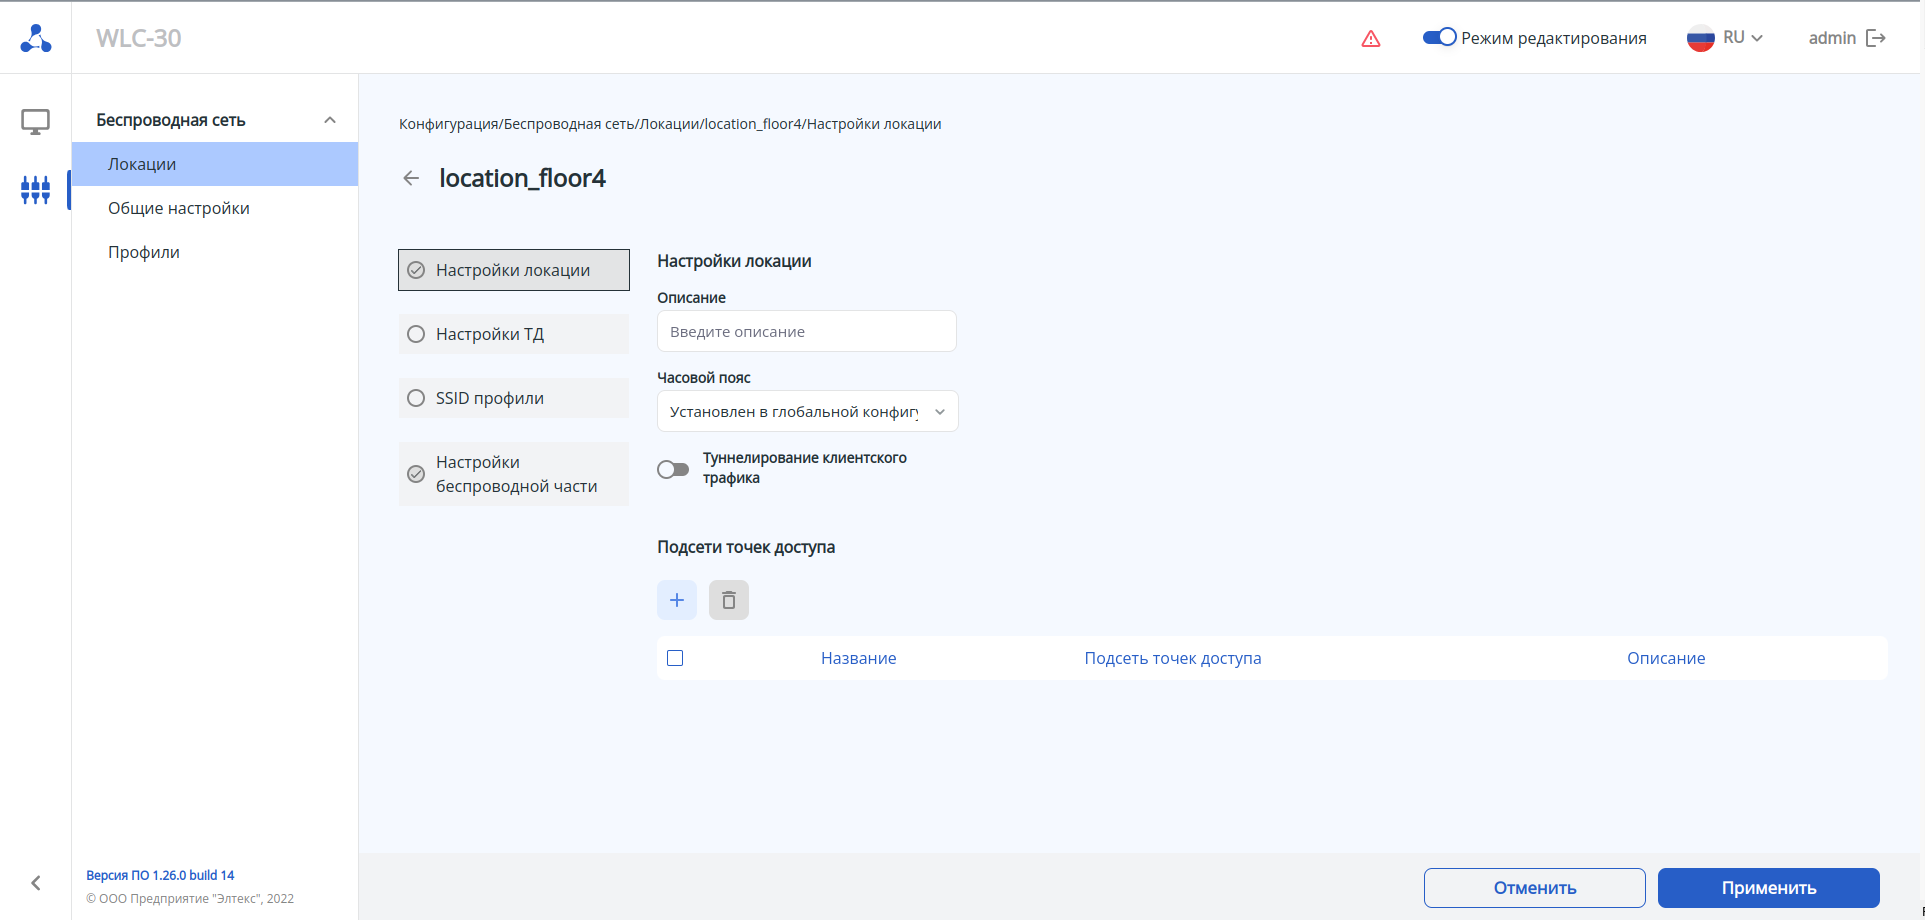Click the red warning triangle icon
The height and width of the screenshot is (920, 1925).
click(x=1370, y=39)
